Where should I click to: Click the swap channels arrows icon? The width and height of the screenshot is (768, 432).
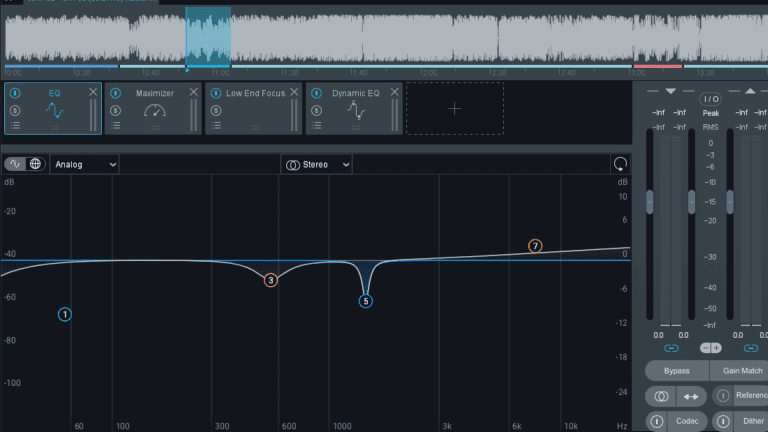691,396
